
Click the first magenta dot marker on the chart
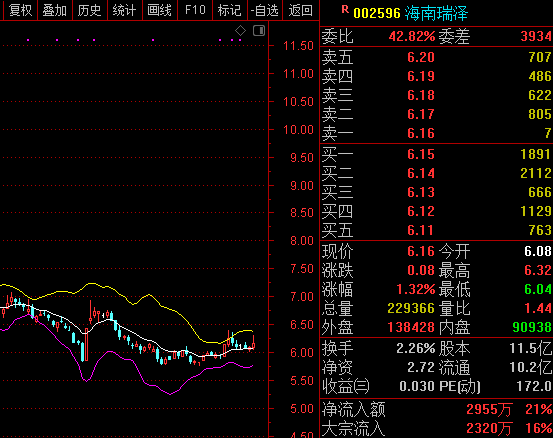(28, 40)
